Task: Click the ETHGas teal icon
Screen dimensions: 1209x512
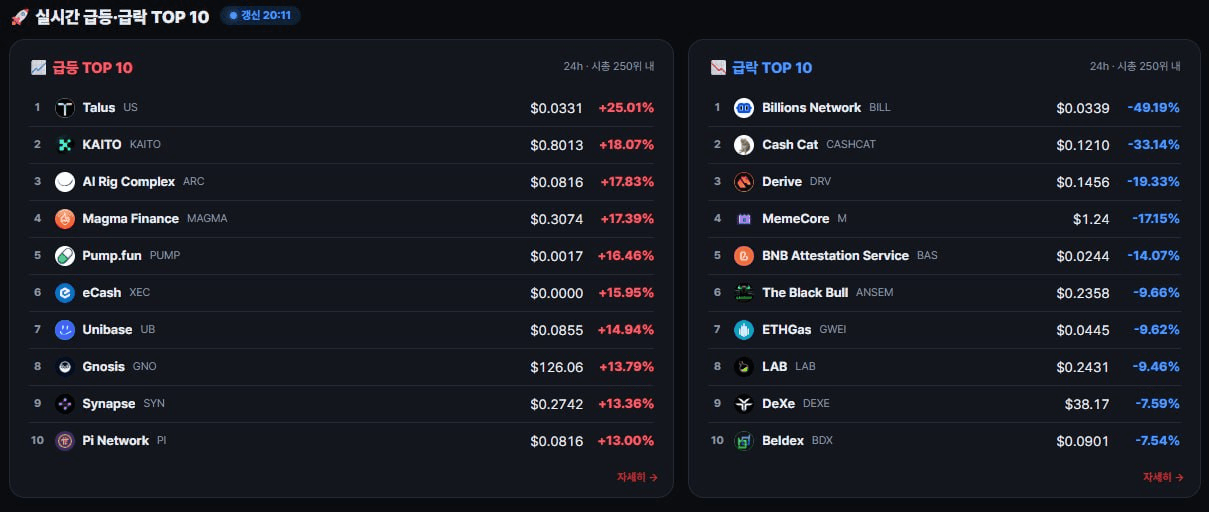Action: coord(744,330)
